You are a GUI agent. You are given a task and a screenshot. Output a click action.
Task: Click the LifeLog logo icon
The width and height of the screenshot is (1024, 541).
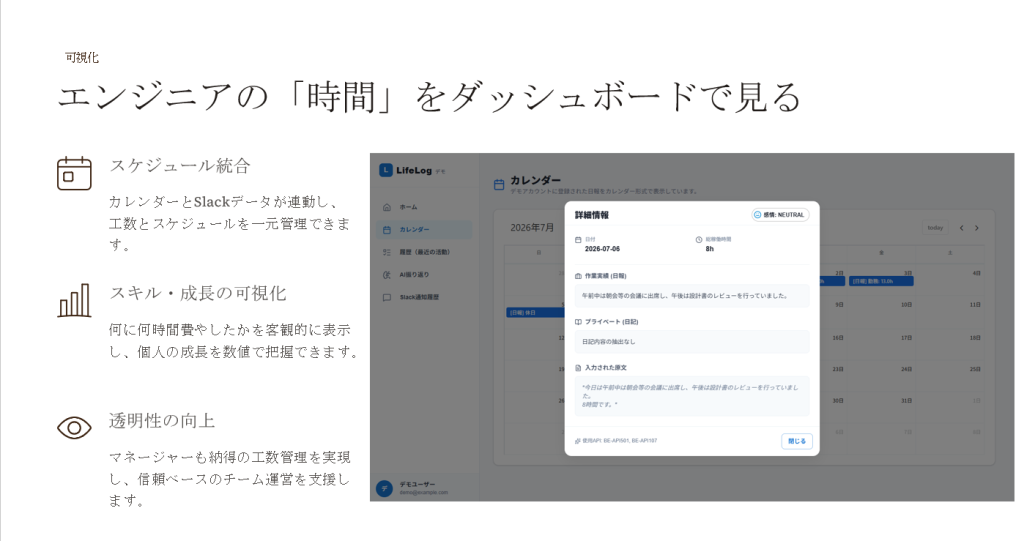click(x=385, y=171)
